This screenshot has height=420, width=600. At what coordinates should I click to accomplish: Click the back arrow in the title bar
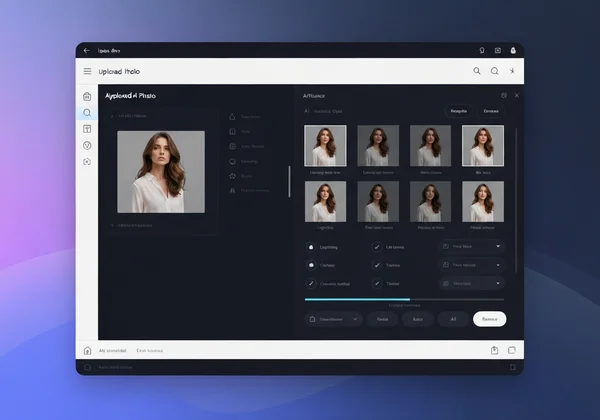(87, 50)
